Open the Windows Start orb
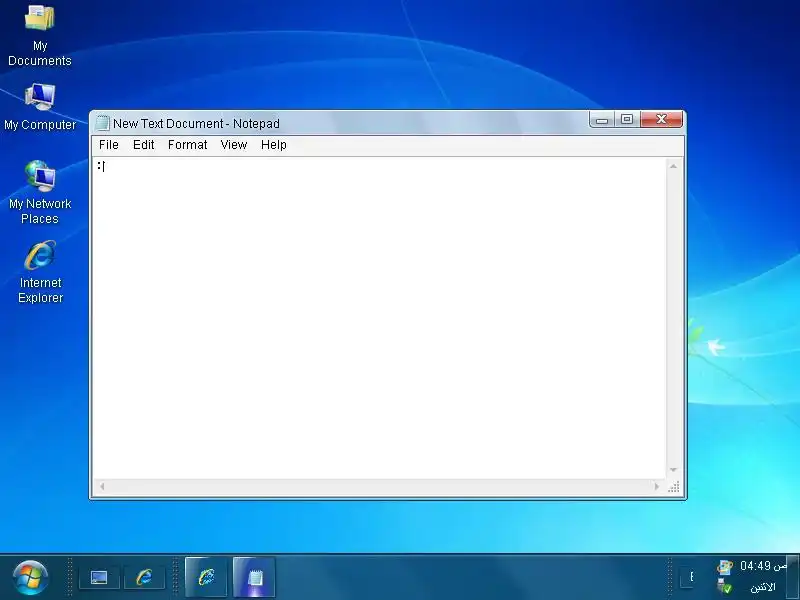The width and height of the screenshot is (800, 600). tap(30, 578)
